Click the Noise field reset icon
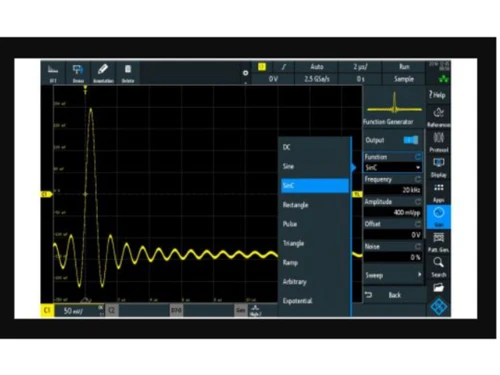The width and height of the screenshot is (500, 375). 418,246
